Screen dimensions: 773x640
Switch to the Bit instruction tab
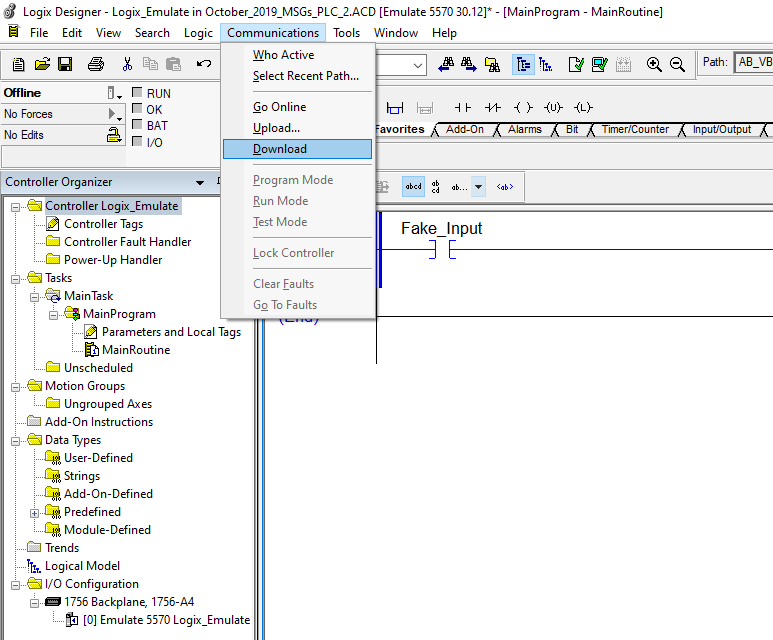572,129
